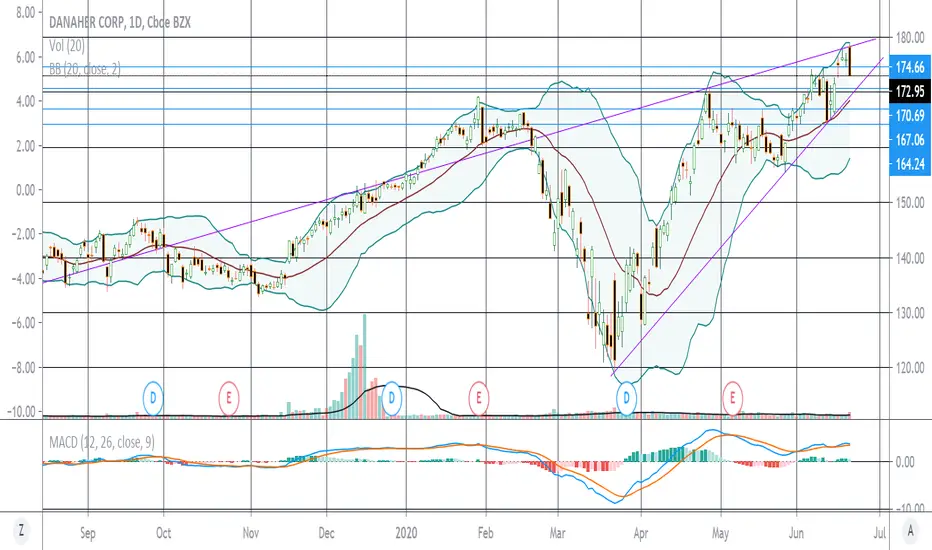The width and height of the screenshot is (932, 550).
Task: Click the dividend marker just before Apr
Action: click(x=626, y=397)
